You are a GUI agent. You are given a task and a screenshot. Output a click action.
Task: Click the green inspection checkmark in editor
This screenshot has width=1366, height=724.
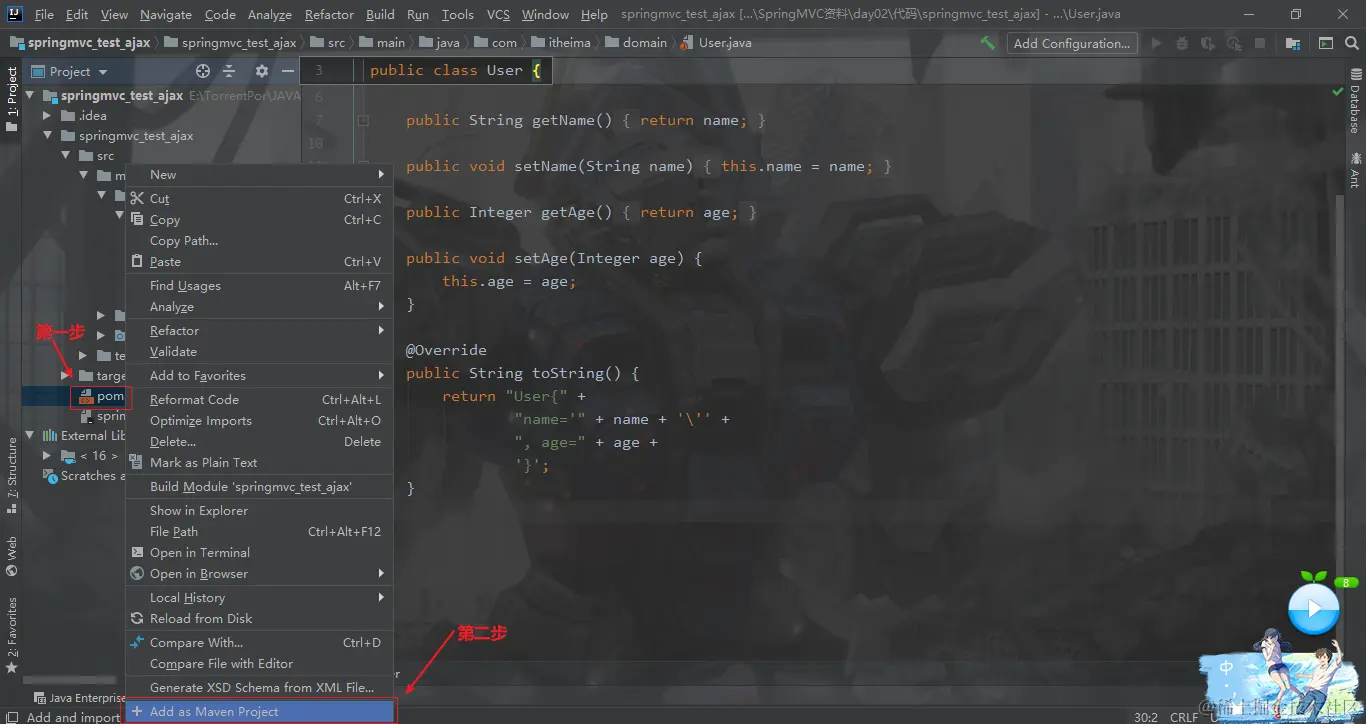(1338, 92)
